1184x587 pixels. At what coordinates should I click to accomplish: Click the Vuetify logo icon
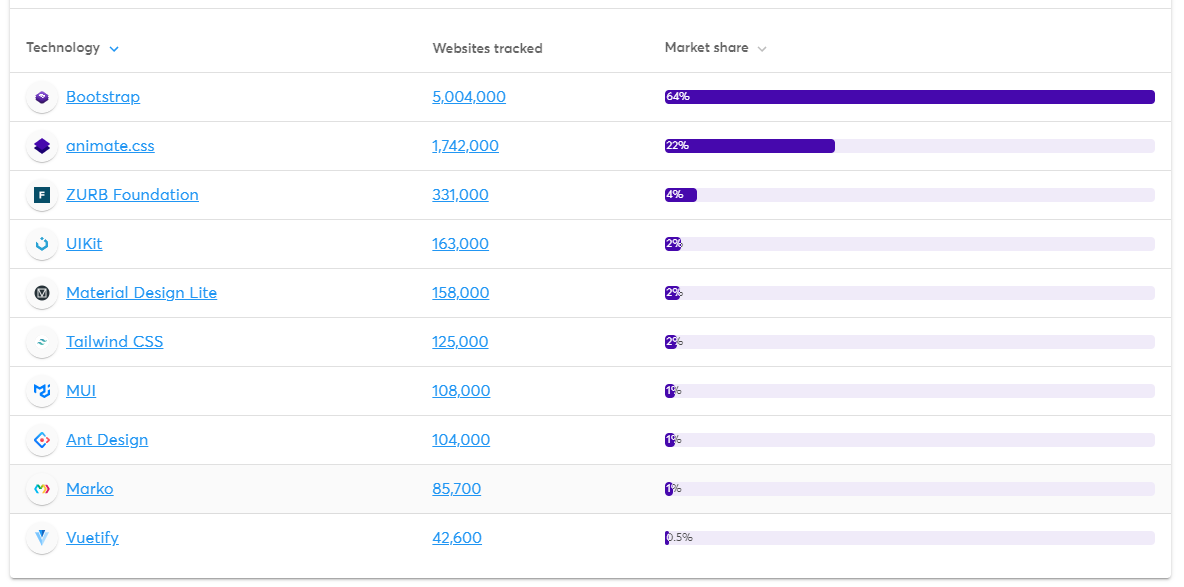click(x=42, y=538)
